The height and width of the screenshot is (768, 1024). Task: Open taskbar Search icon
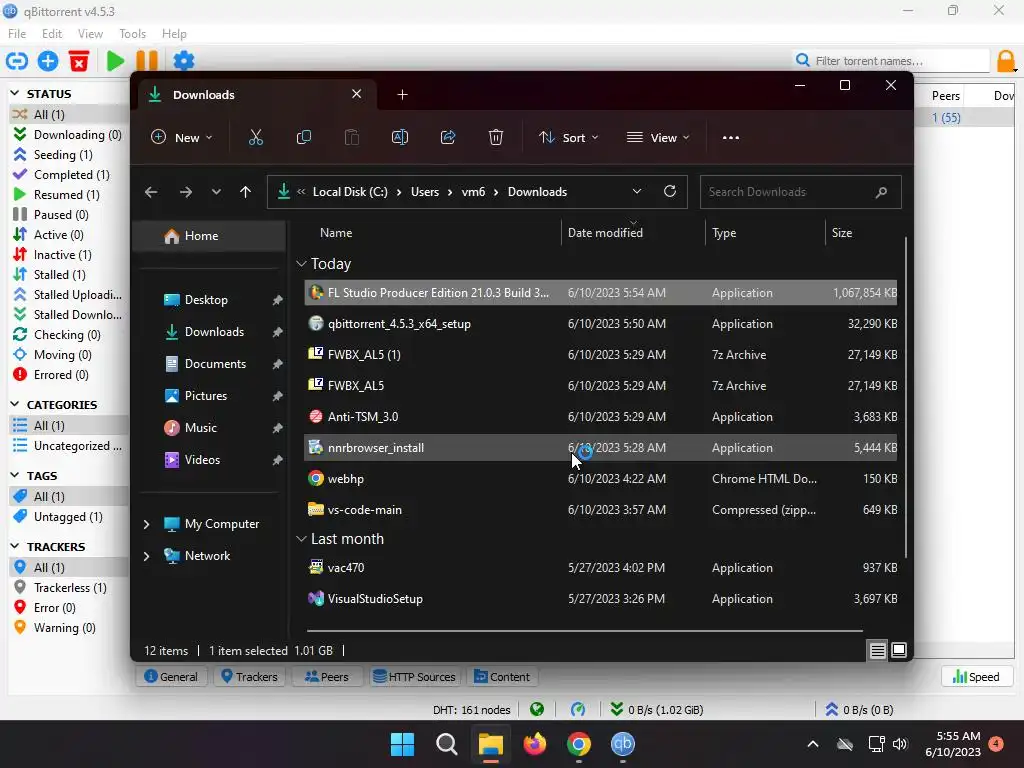pyautogui.click(x=447, y=744)
